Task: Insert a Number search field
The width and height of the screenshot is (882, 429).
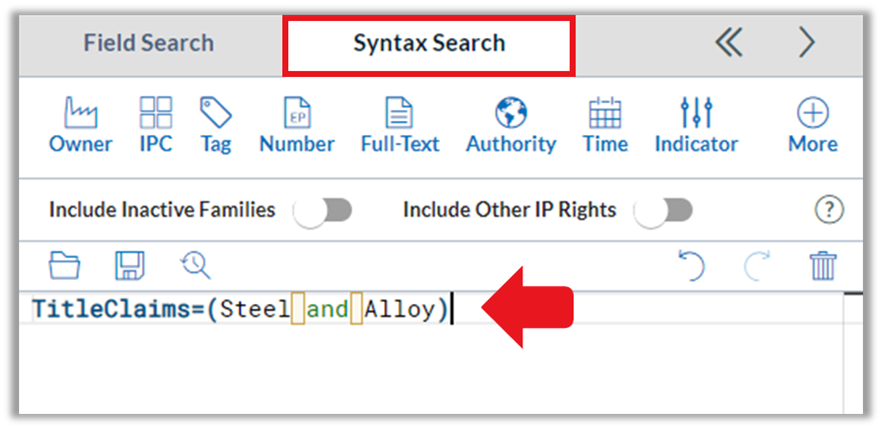Action: pyautogui.click(x=297, y=125)
